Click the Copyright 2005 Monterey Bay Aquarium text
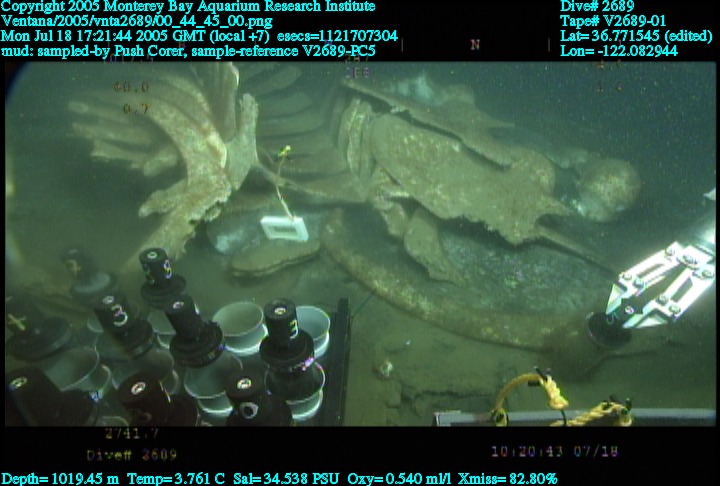720x486 pixels. (188, 7)
